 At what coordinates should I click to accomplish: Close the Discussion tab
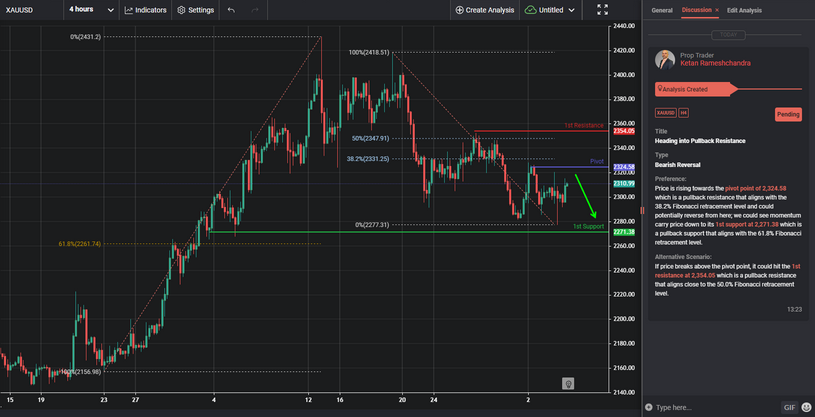(x=717, y=10)
